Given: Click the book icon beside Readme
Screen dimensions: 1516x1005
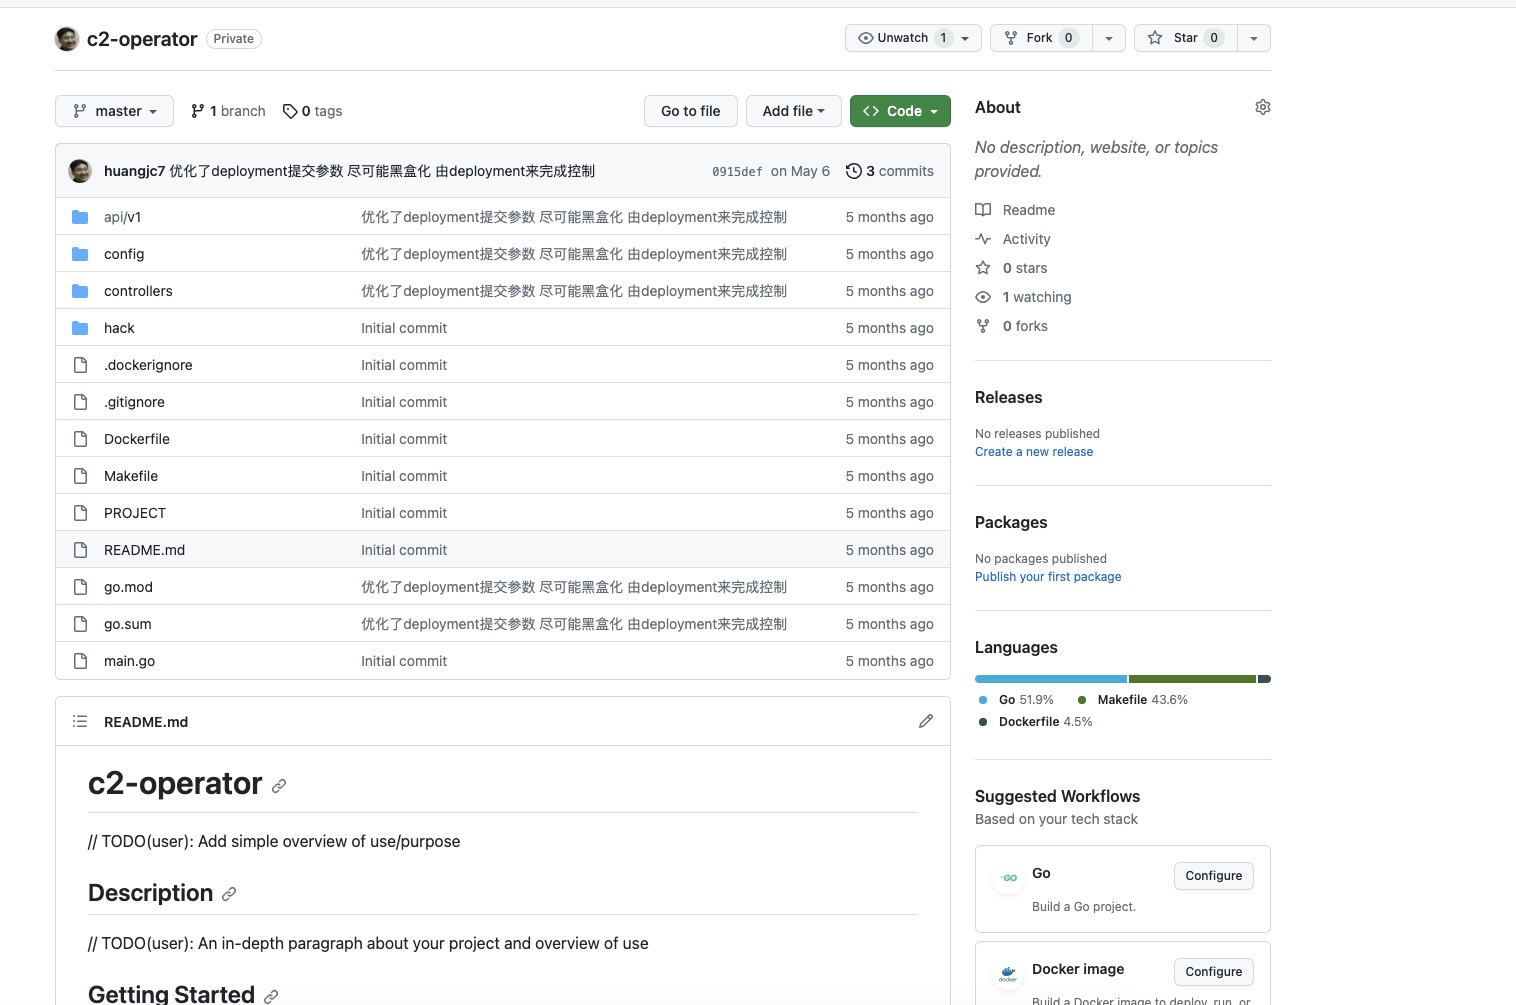Looking at the screenshot, I should tap(983, 210).
